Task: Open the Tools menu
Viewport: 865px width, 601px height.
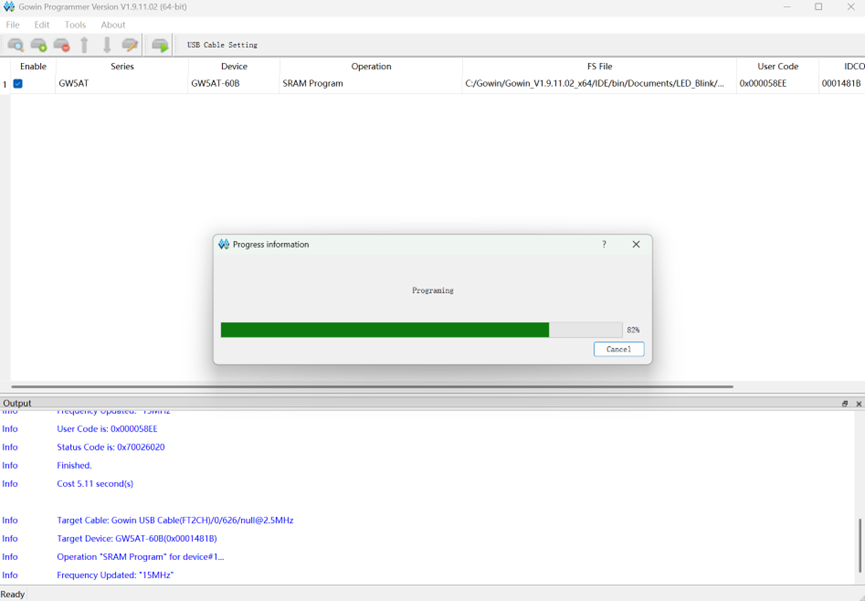Action: point(75,25)
